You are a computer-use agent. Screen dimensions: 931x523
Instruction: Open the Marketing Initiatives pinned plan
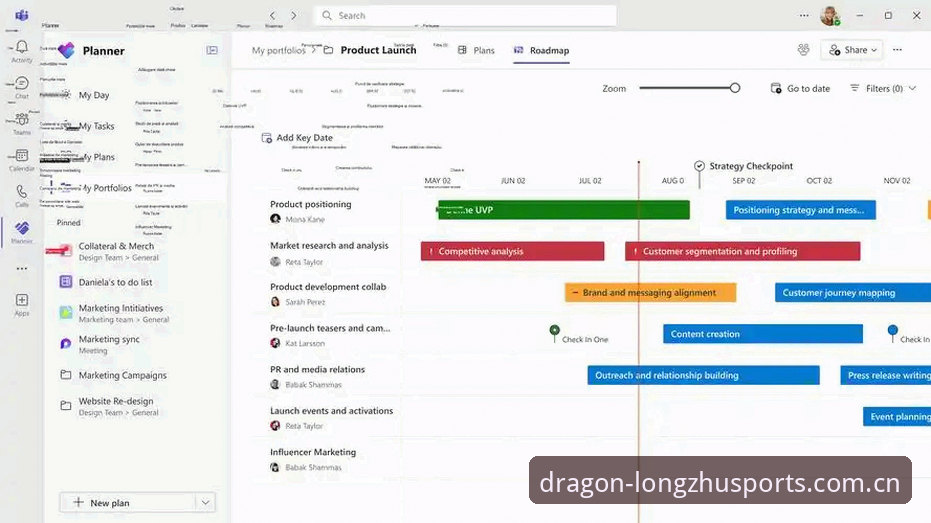pos(116,313)
